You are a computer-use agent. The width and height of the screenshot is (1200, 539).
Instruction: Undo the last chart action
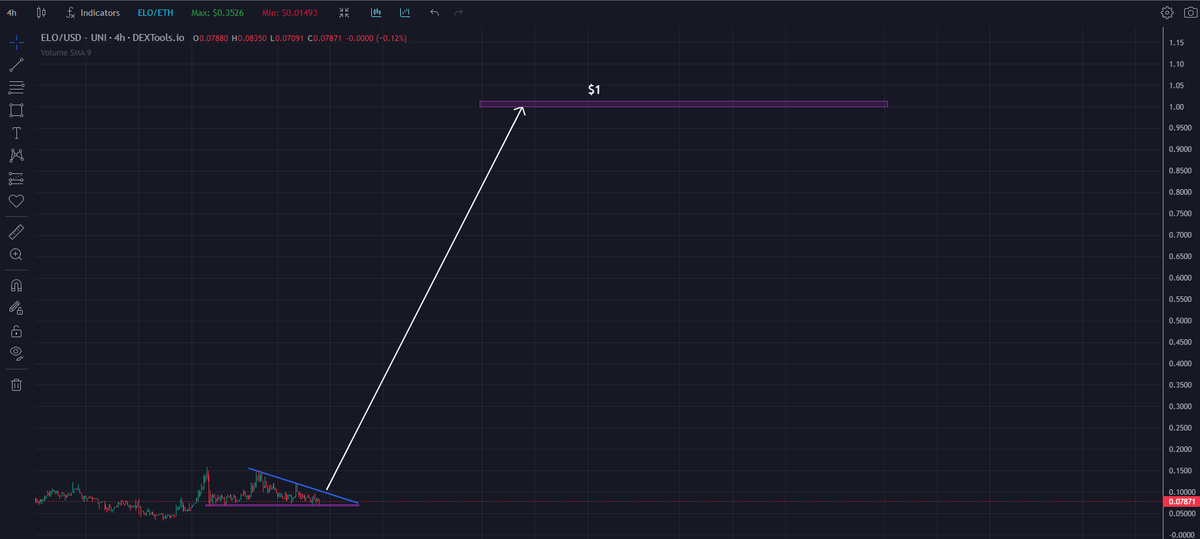(434, 13)
